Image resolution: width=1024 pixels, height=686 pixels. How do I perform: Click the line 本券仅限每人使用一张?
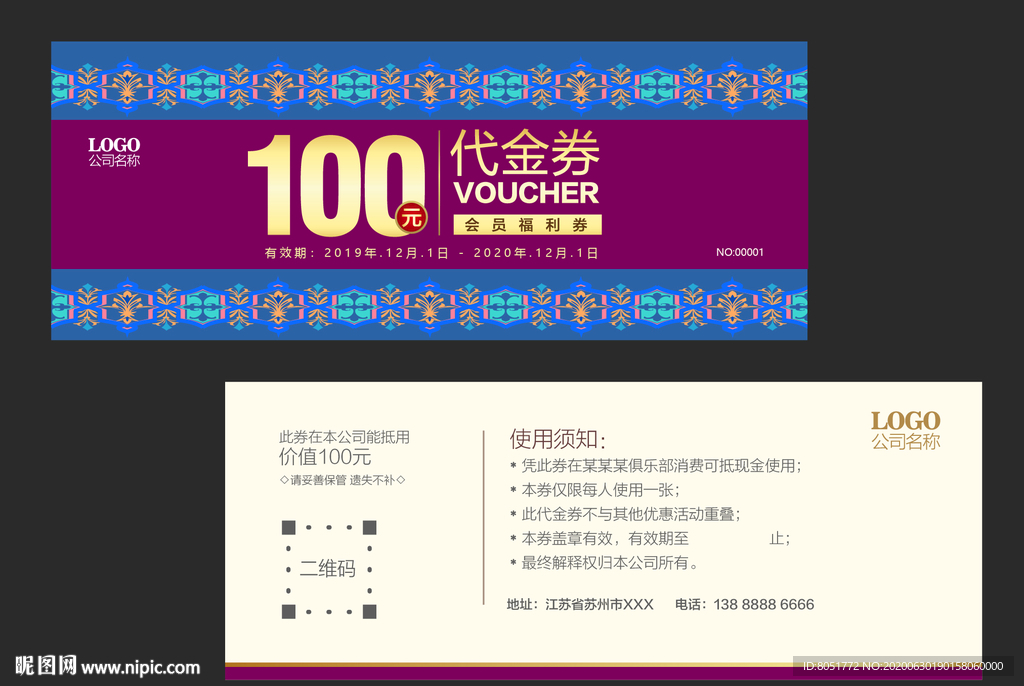pos(594,490)
